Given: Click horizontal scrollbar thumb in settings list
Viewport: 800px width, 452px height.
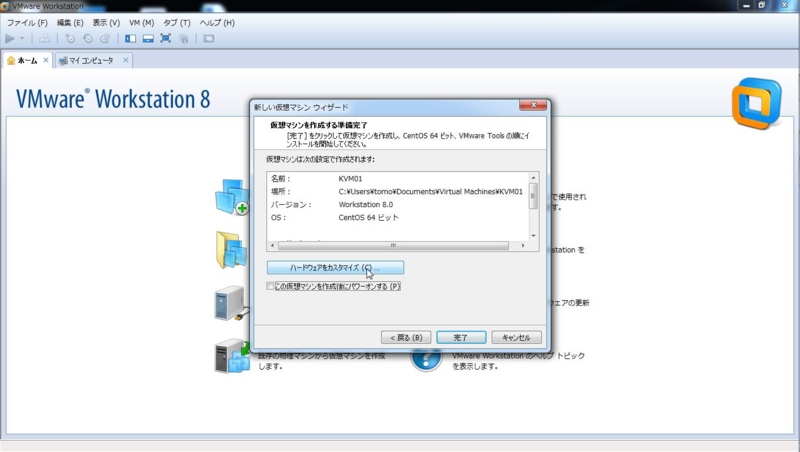Looking at the screenshot, I should point(393,246).
